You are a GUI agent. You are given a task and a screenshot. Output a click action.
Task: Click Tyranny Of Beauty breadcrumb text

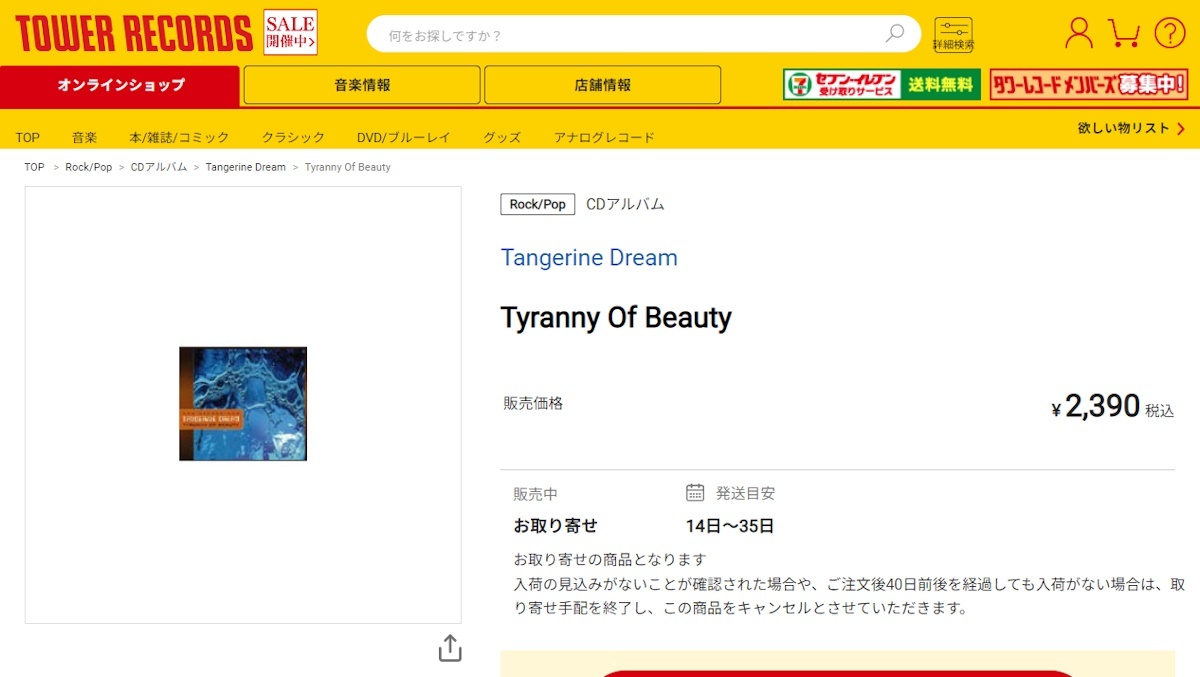coord(348,167)
